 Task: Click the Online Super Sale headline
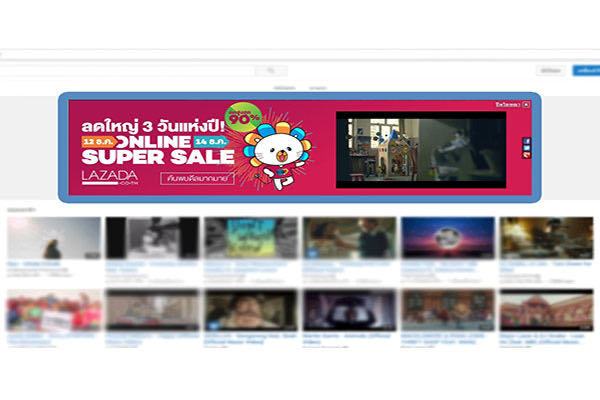pos(158,150)
